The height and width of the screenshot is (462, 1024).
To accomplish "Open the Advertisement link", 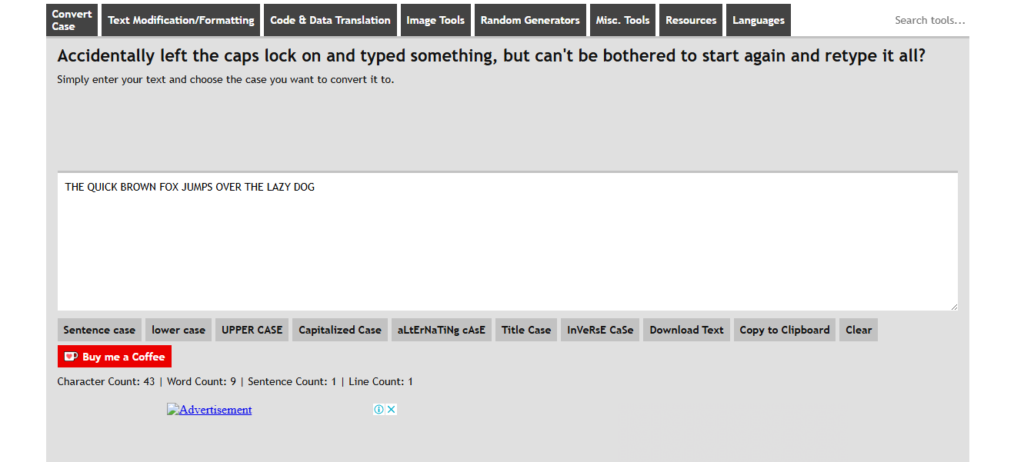I will [209, 410].
